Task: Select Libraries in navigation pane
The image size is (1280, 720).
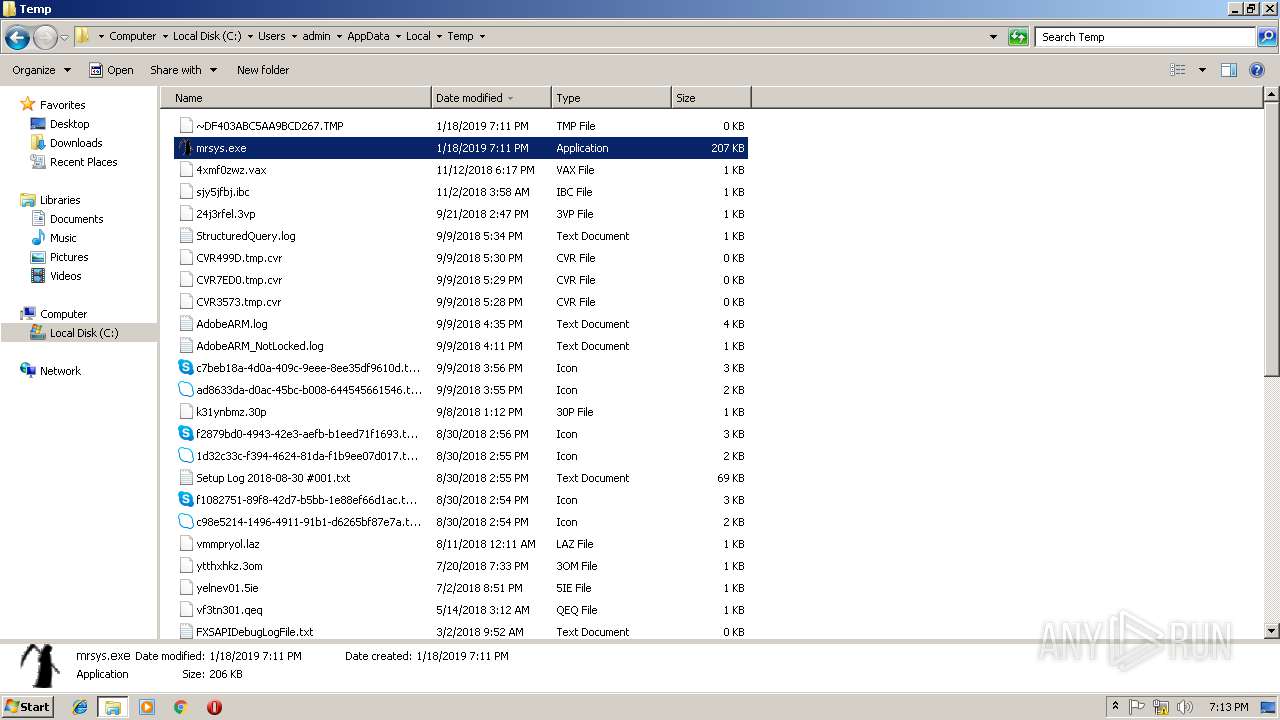Action: 60,200
